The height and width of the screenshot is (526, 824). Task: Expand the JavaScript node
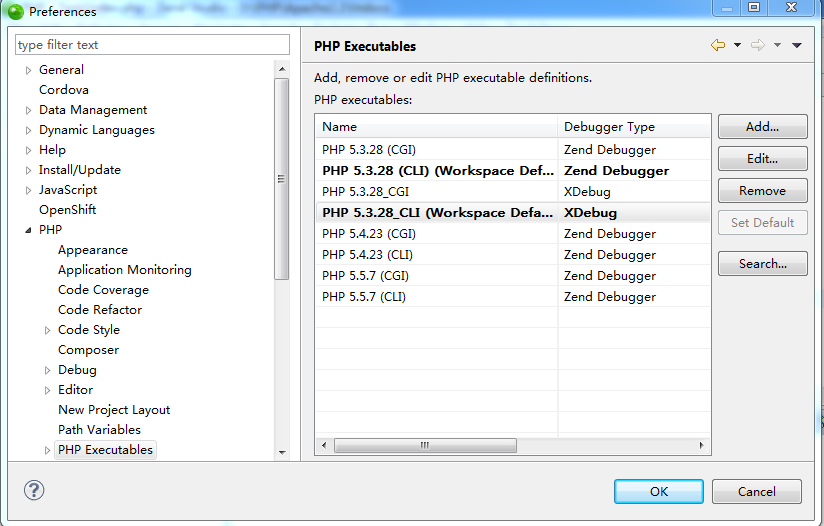click(28, 190)
